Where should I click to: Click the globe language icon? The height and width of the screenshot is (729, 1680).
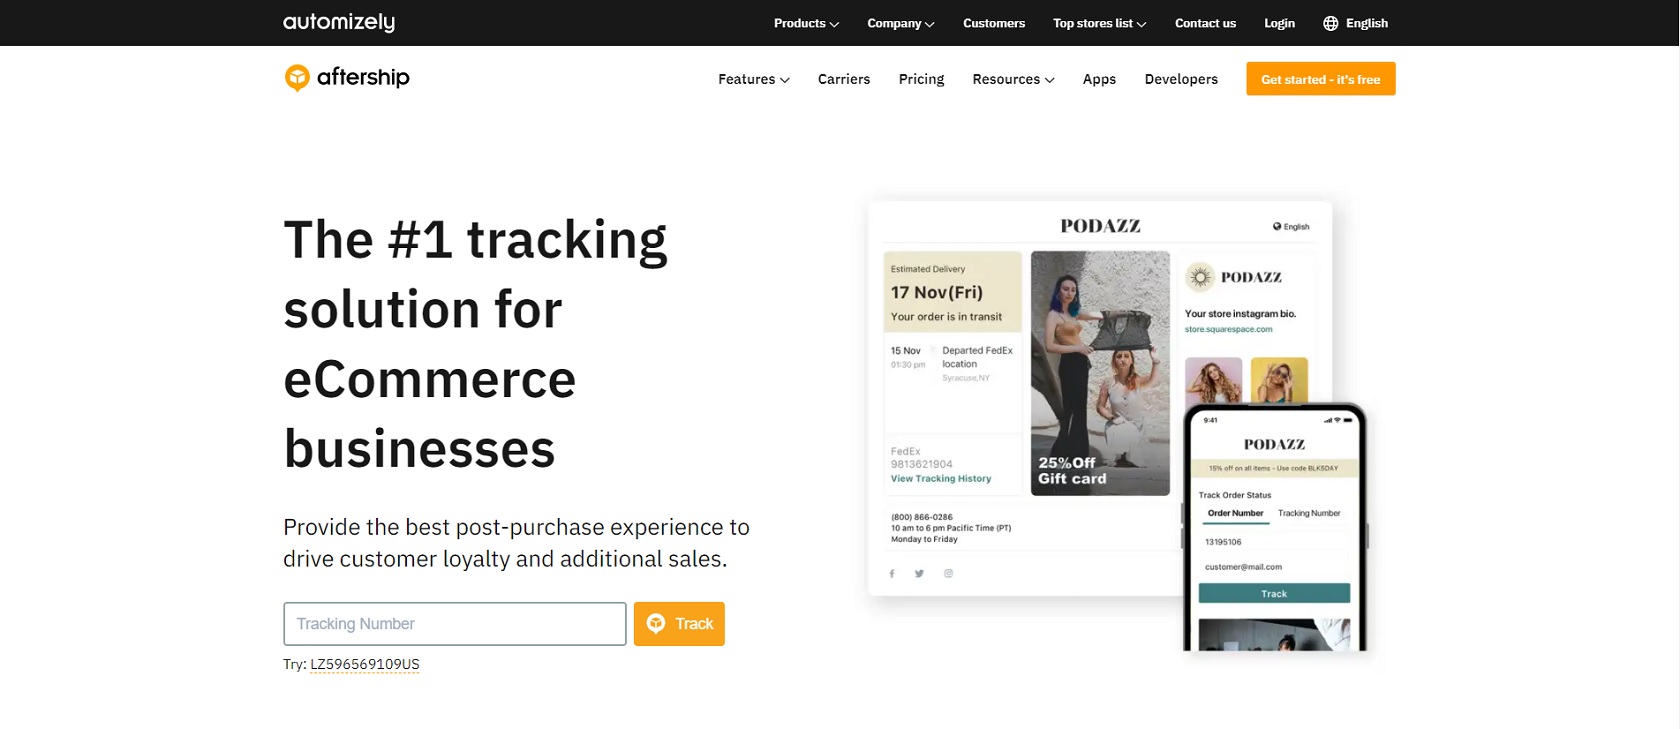coord(1330,23)
